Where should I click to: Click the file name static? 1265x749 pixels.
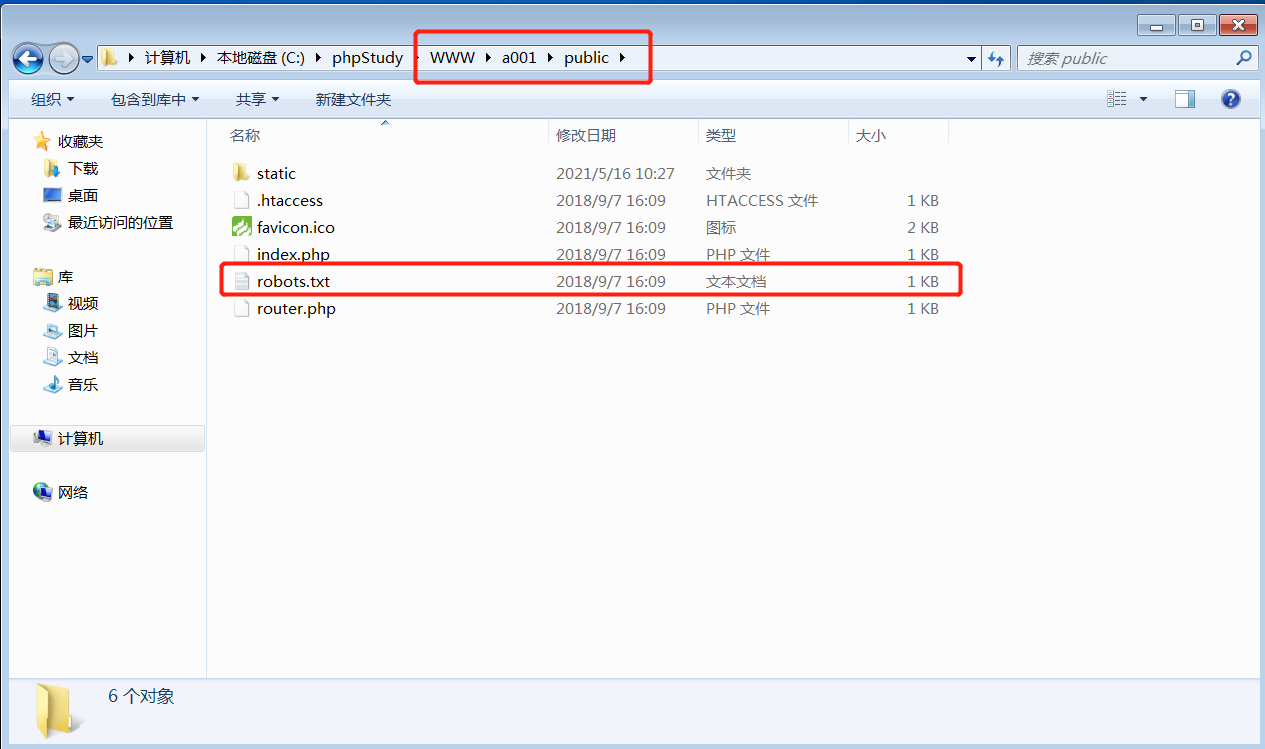[276, 173]
